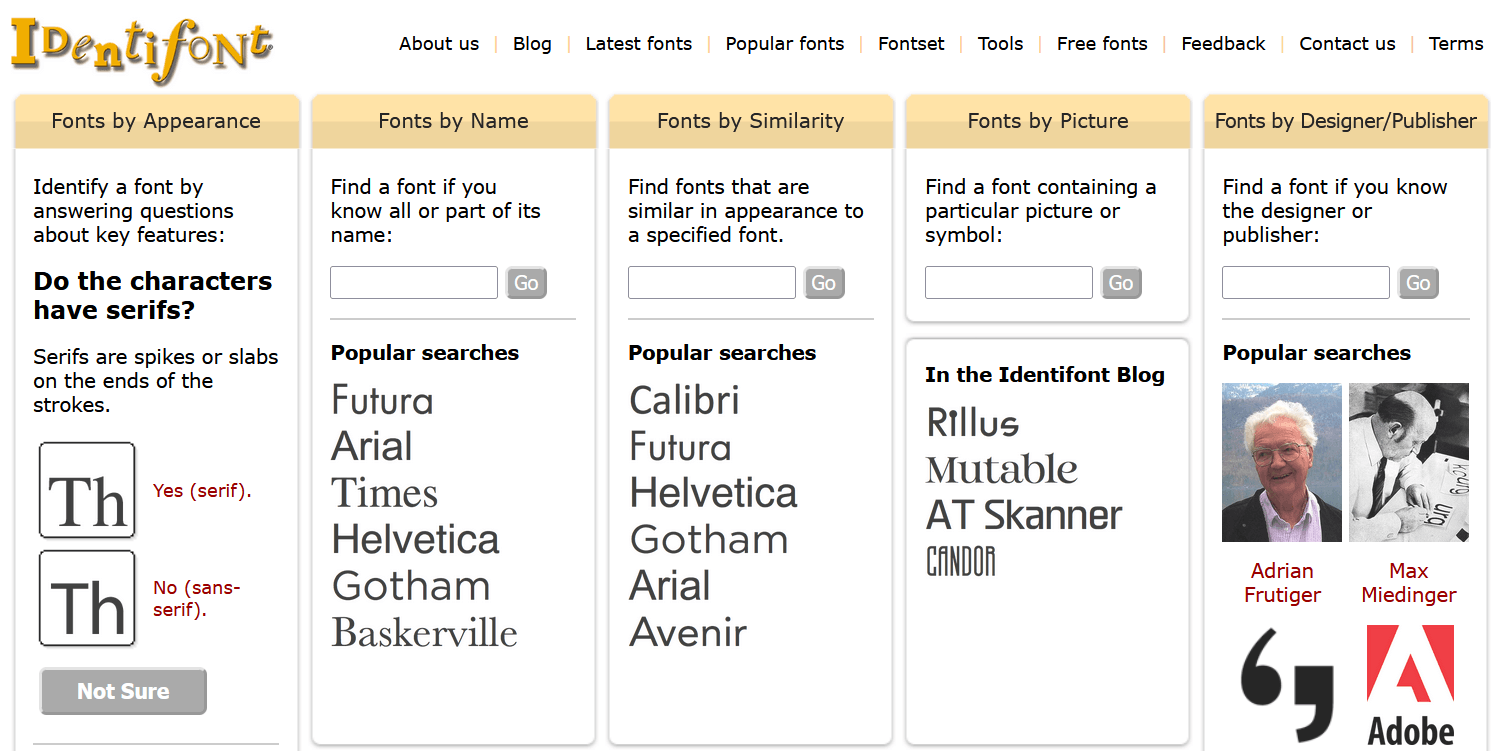
Task: Open the Futura sample under Fonts by Name
Action: click(x=383, y=400)
